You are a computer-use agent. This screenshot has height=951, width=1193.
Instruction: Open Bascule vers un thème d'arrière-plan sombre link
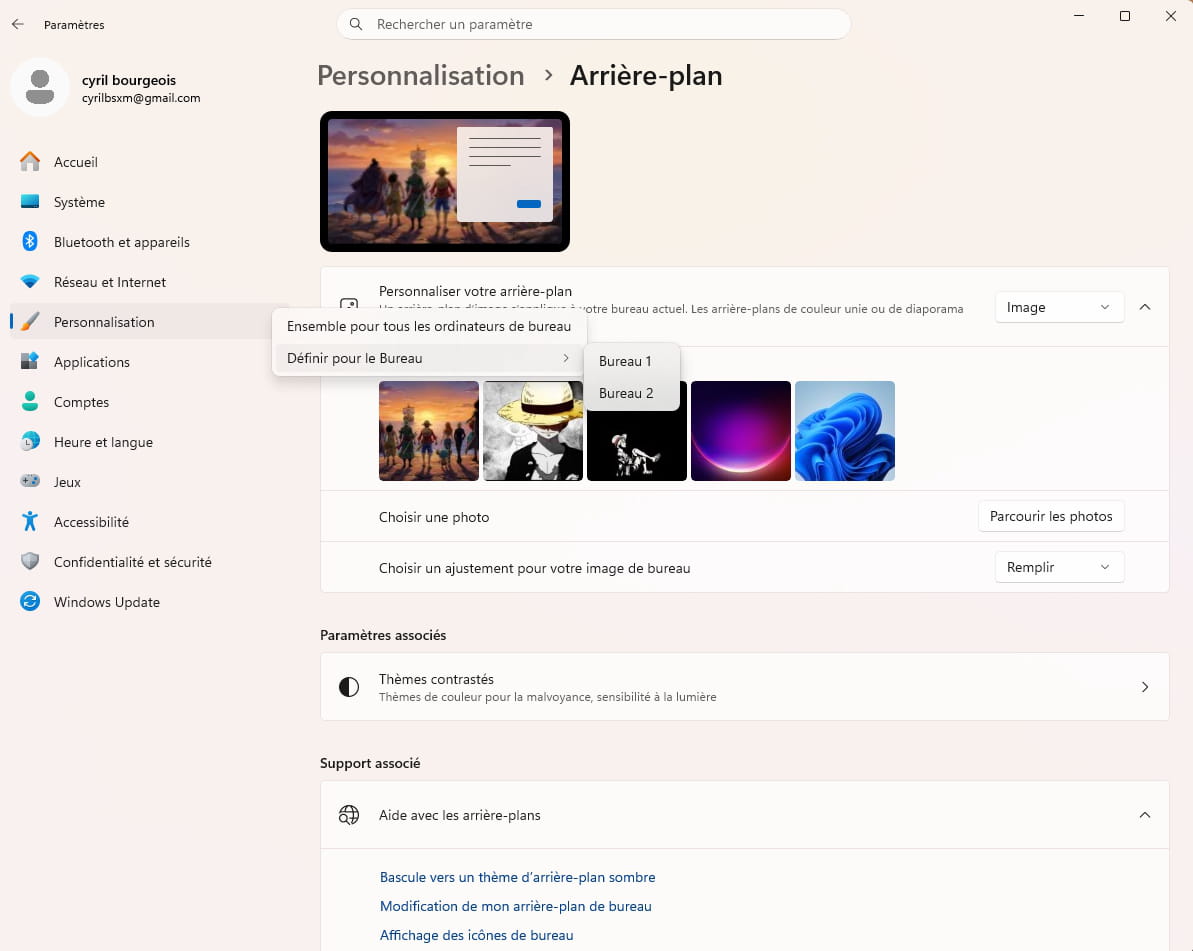coord(517,877)
